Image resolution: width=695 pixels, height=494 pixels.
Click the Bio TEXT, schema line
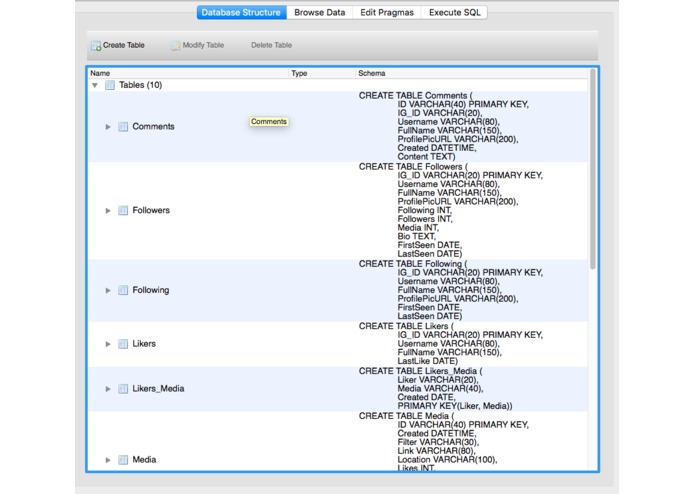417,237
